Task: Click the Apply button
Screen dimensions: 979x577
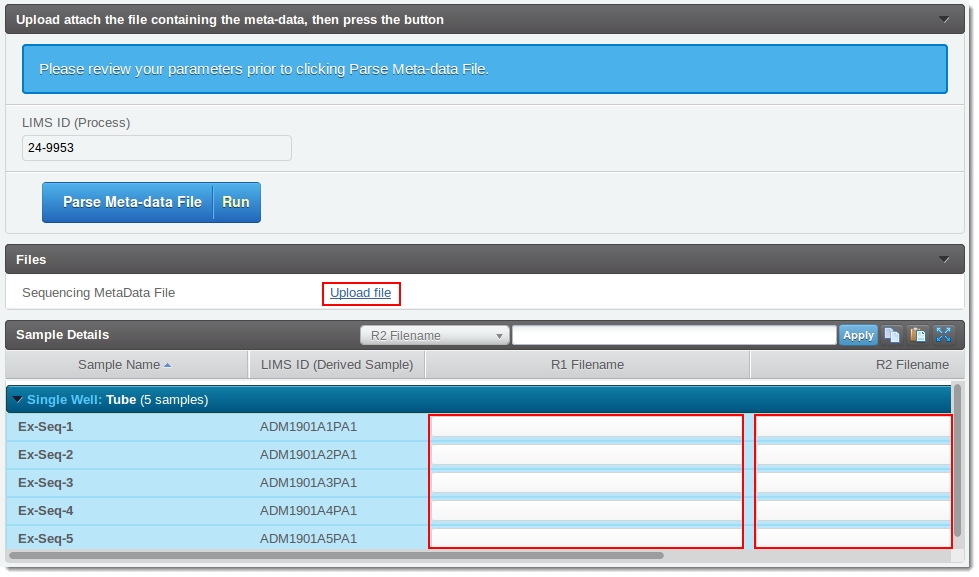Action: 858,335
